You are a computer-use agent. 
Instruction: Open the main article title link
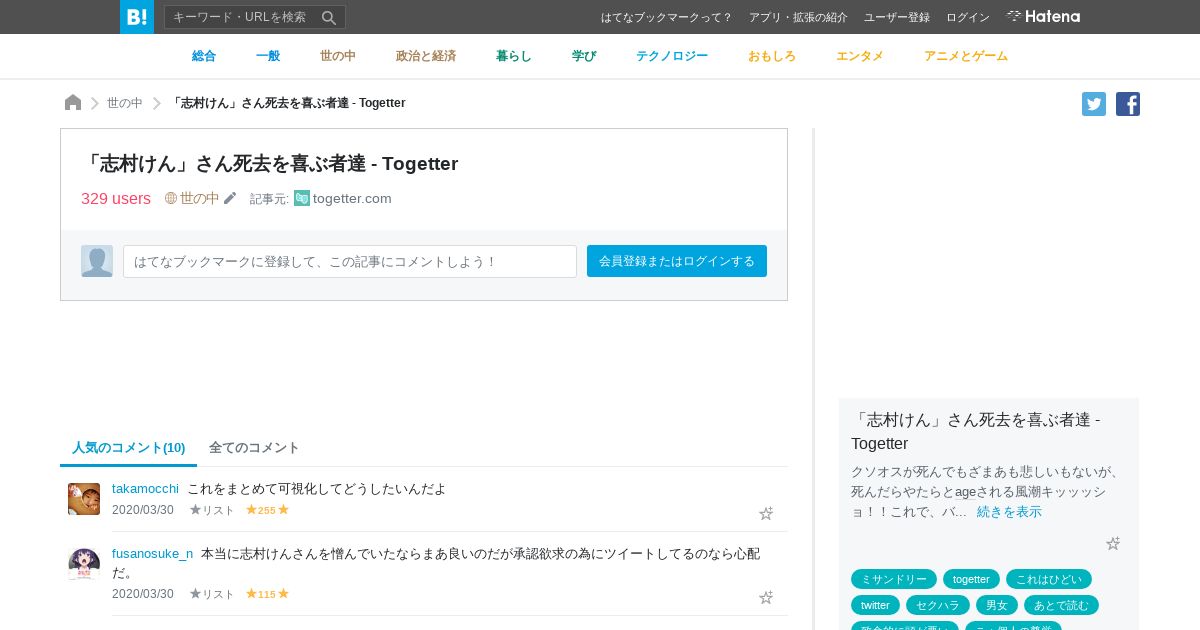[270, 163]
